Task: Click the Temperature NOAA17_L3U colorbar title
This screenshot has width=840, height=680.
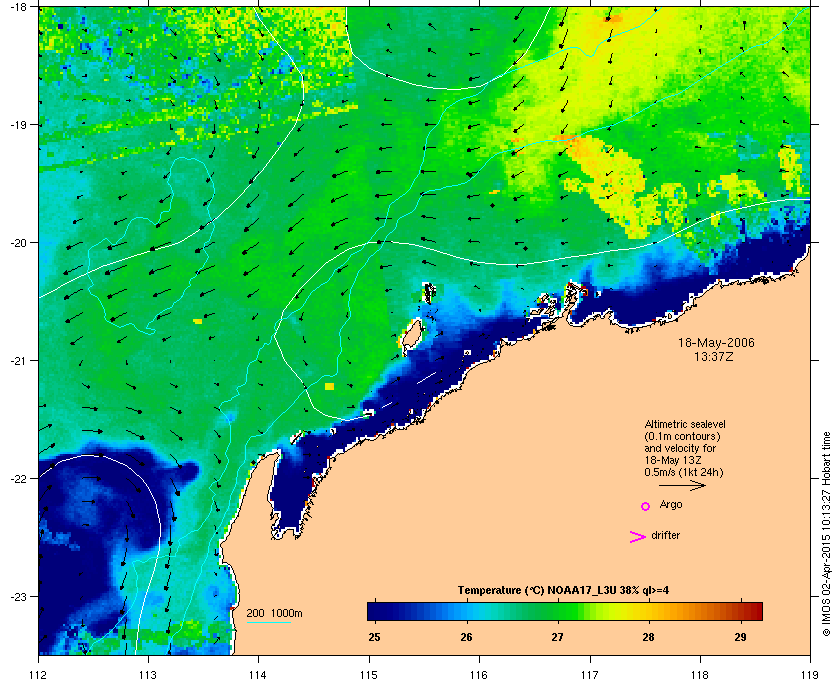Action: (x=563, y=591)
